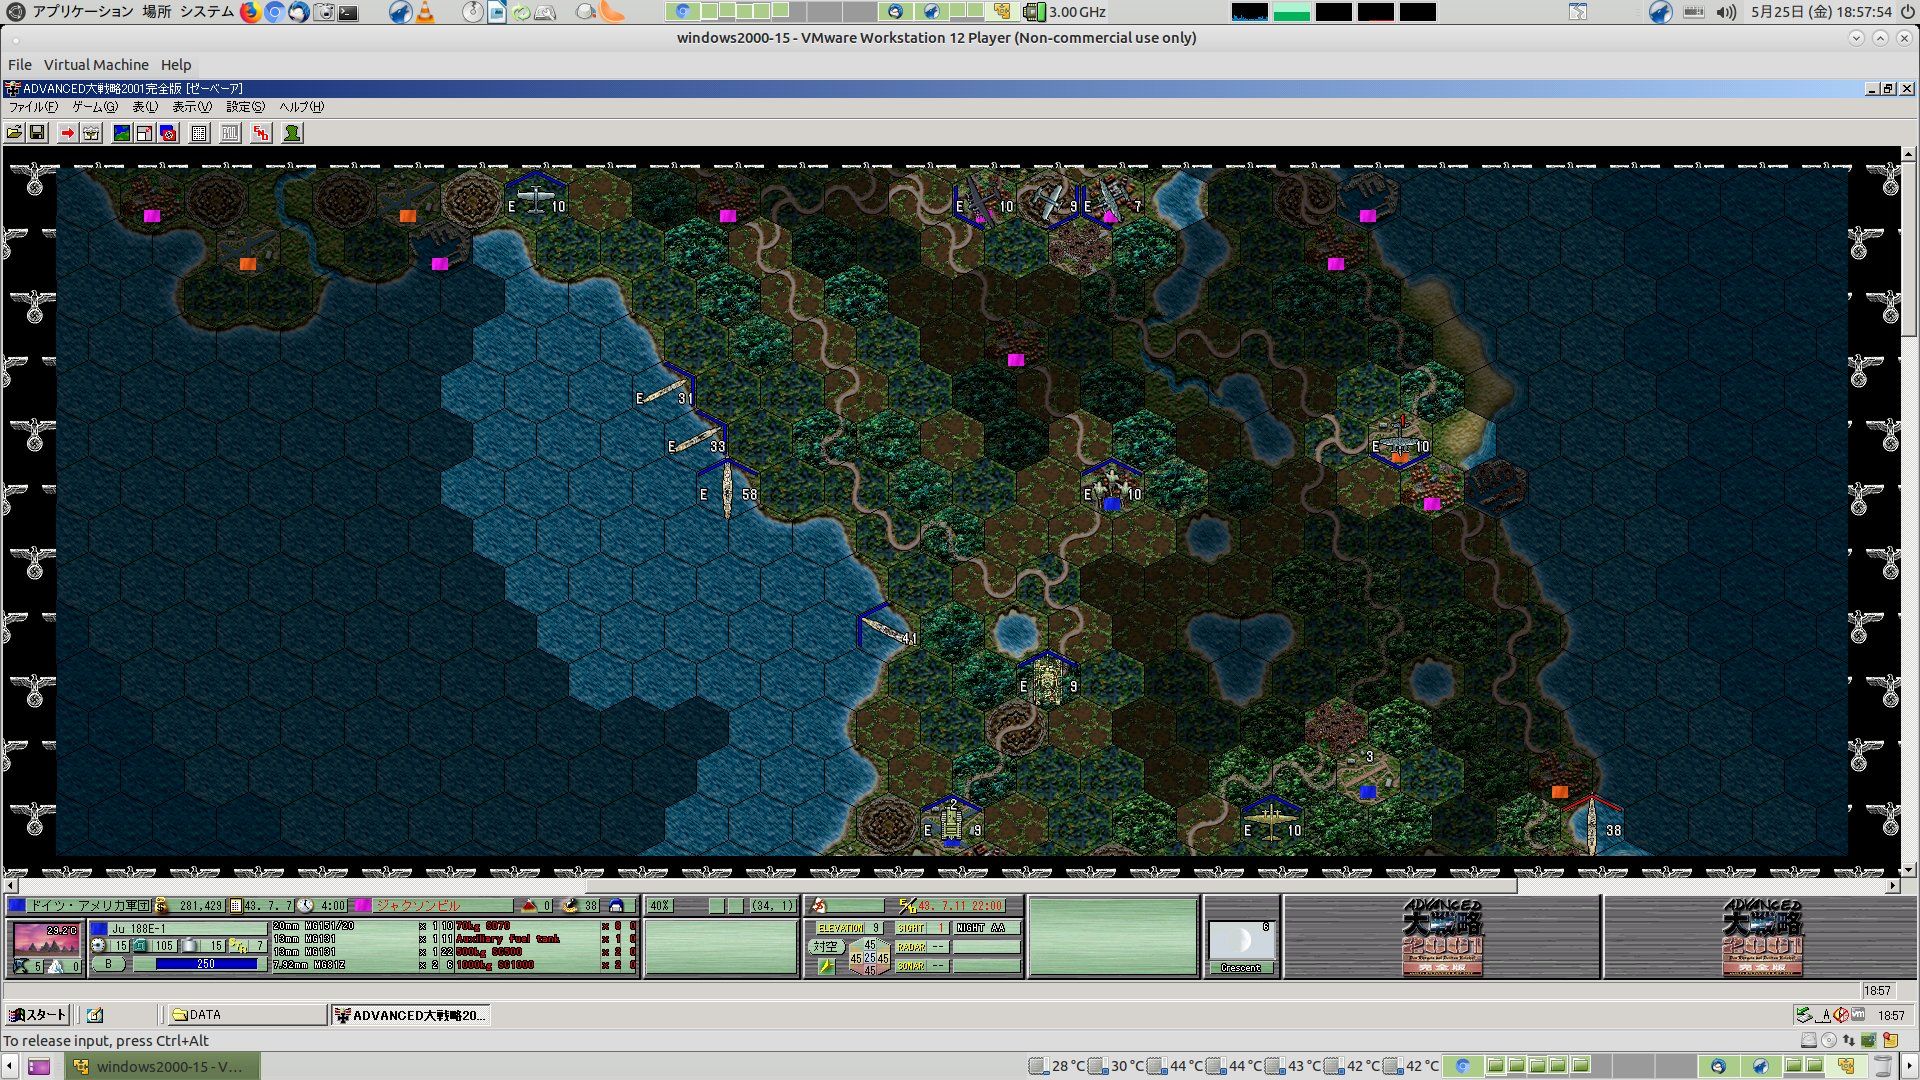Open the 設定(S) menu

pos(245,107)
